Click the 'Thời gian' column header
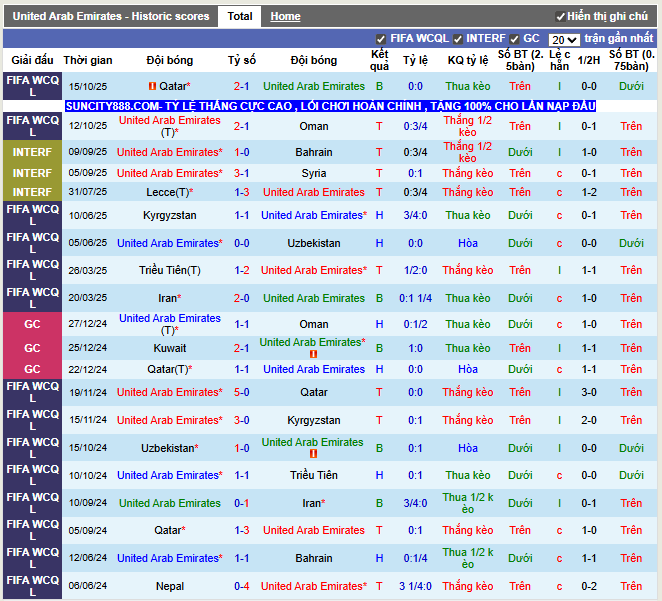Screen dimensions: 662x601 (x=88, y=60)
